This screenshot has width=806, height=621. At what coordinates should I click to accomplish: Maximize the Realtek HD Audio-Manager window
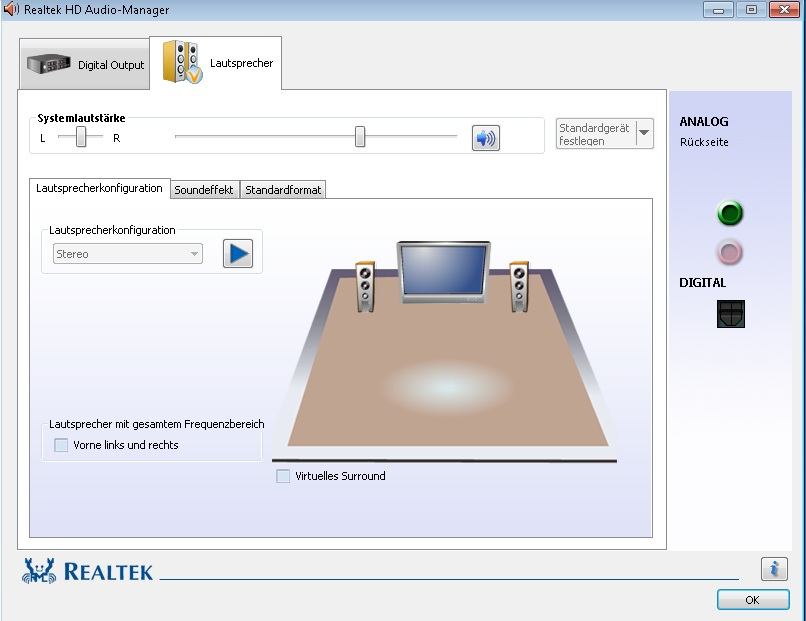click(x=751, y=9)
